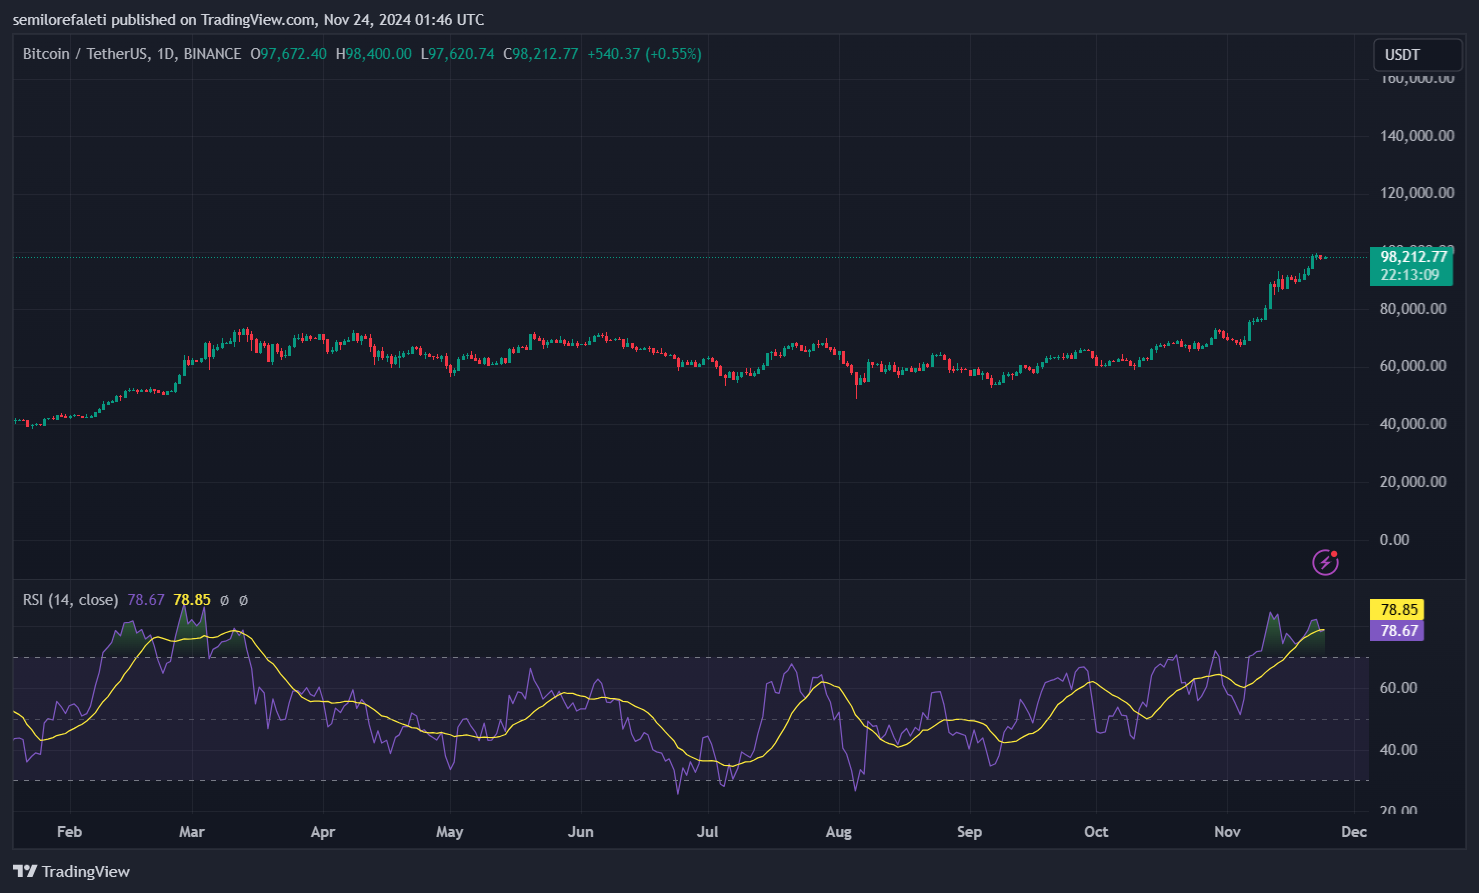This screenshot has width=1479, height=893.
Task: Click the 60,000.00 price axis label
Action: point(1413,366)
